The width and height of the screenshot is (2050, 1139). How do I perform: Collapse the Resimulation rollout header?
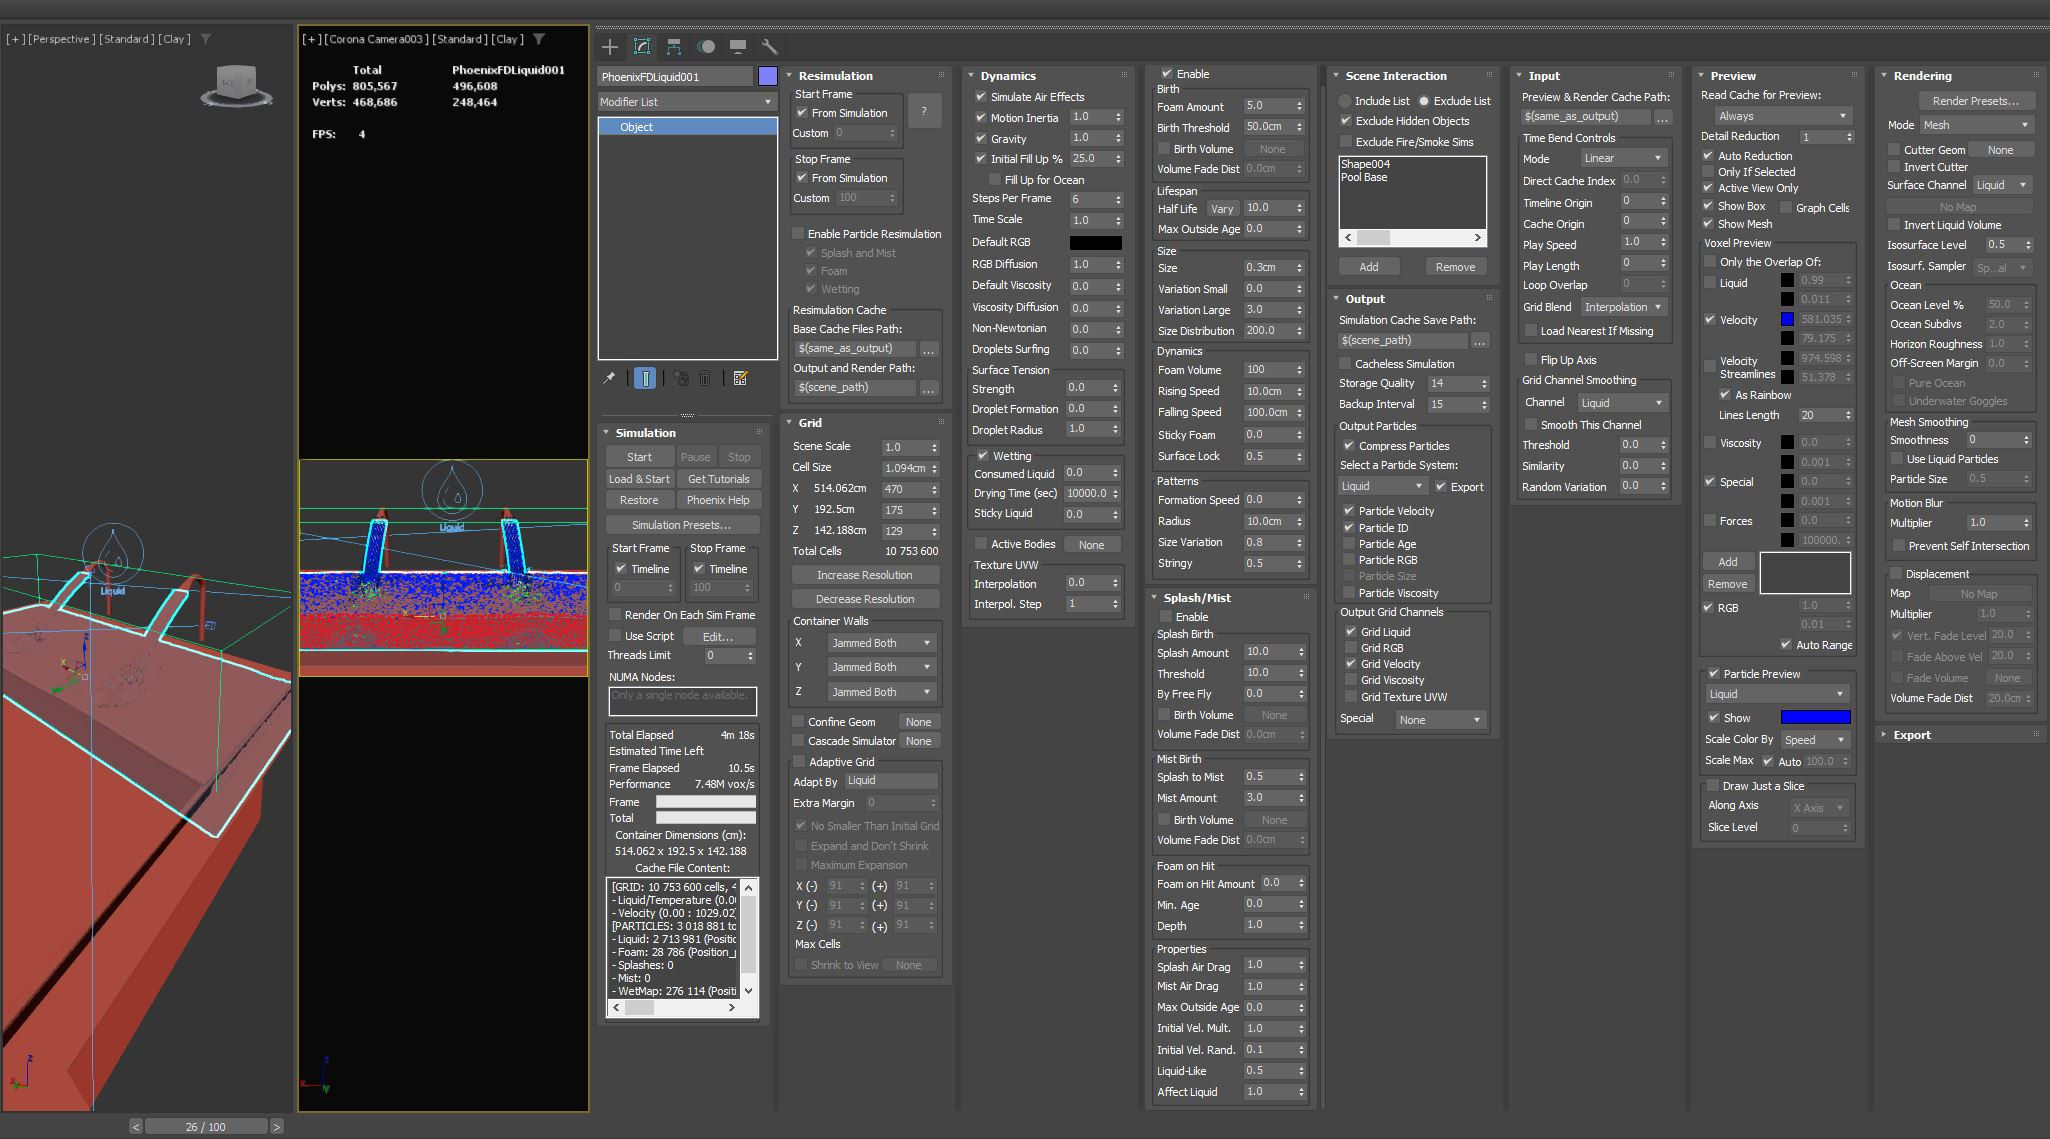[835, 76]
